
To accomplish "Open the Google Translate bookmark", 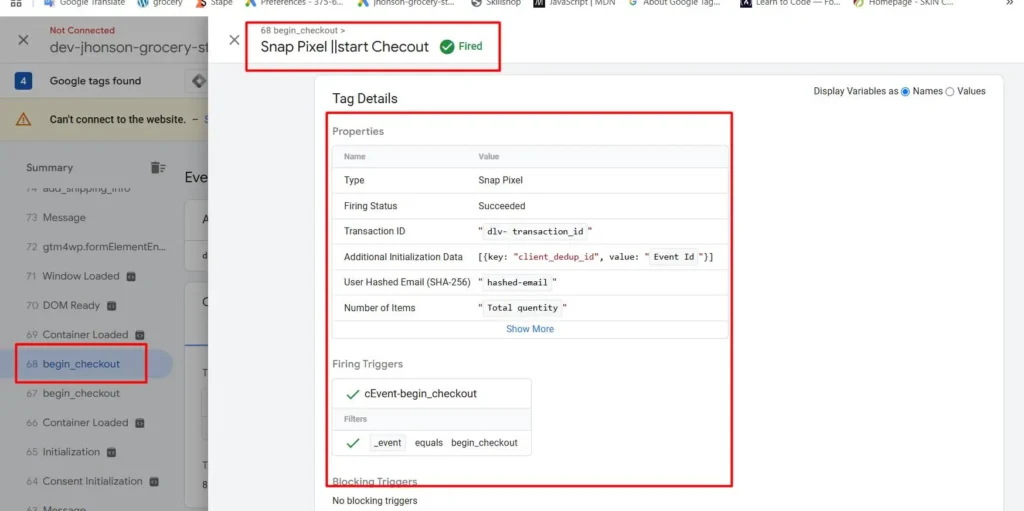I will pos(84,3).
